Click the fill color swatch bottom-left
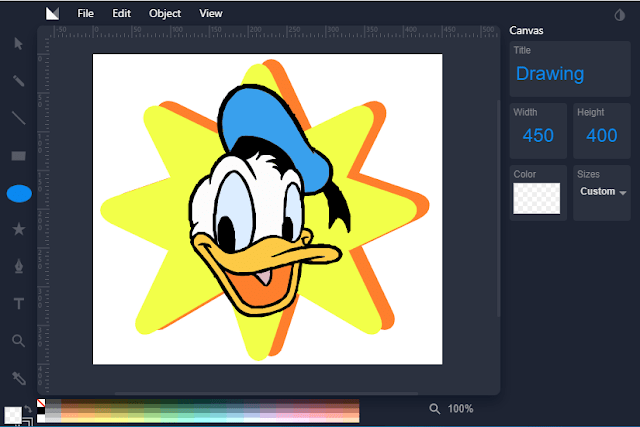The height and width of the screenshot is (427, 640). pyautogui.click(x=13, y=415)
